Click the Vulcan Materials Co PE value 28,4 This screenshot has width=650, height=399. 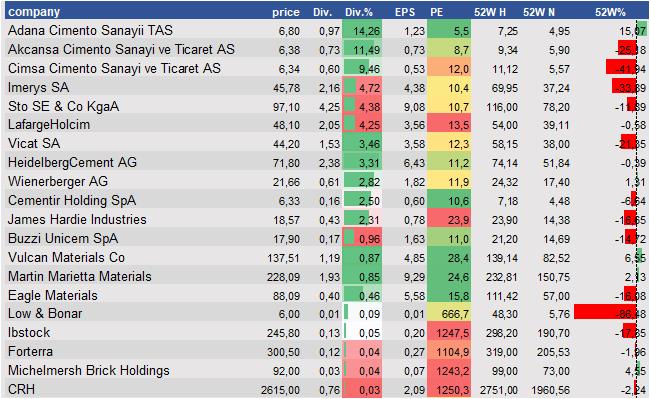pos(449,257)
